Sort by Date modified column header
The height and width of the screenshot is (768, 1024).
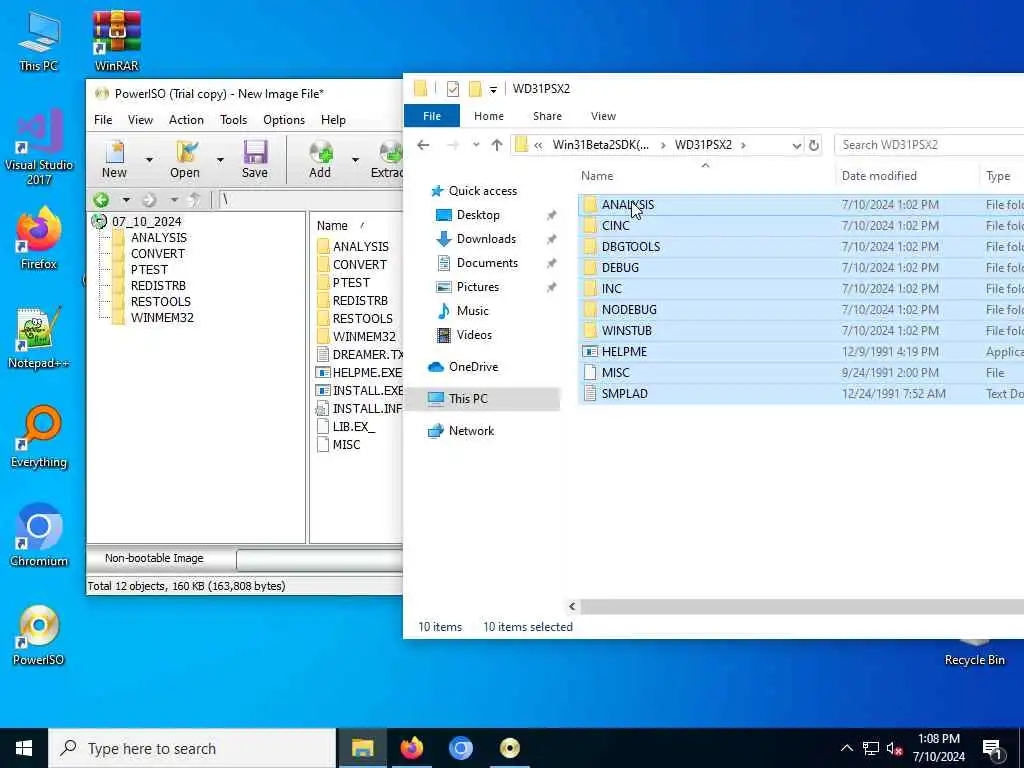click(x=879, y=176)
